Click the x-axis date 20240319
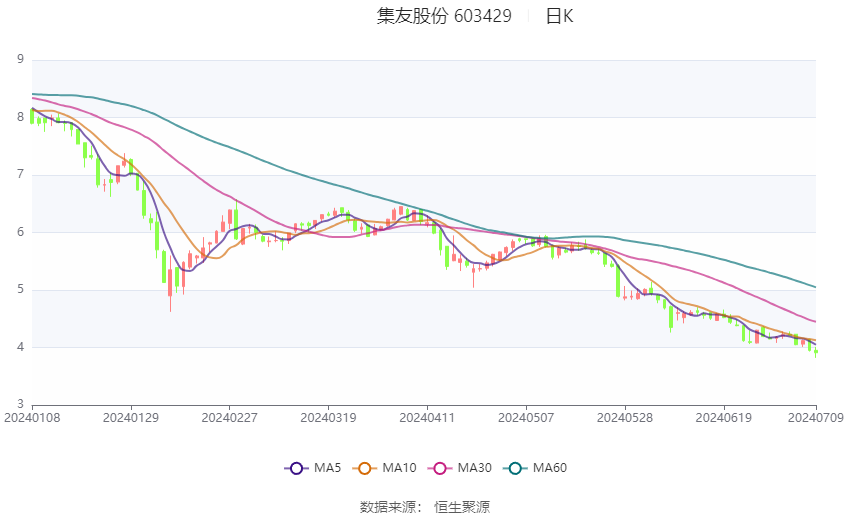The image size is (850, 517). [x=328, y=418]
